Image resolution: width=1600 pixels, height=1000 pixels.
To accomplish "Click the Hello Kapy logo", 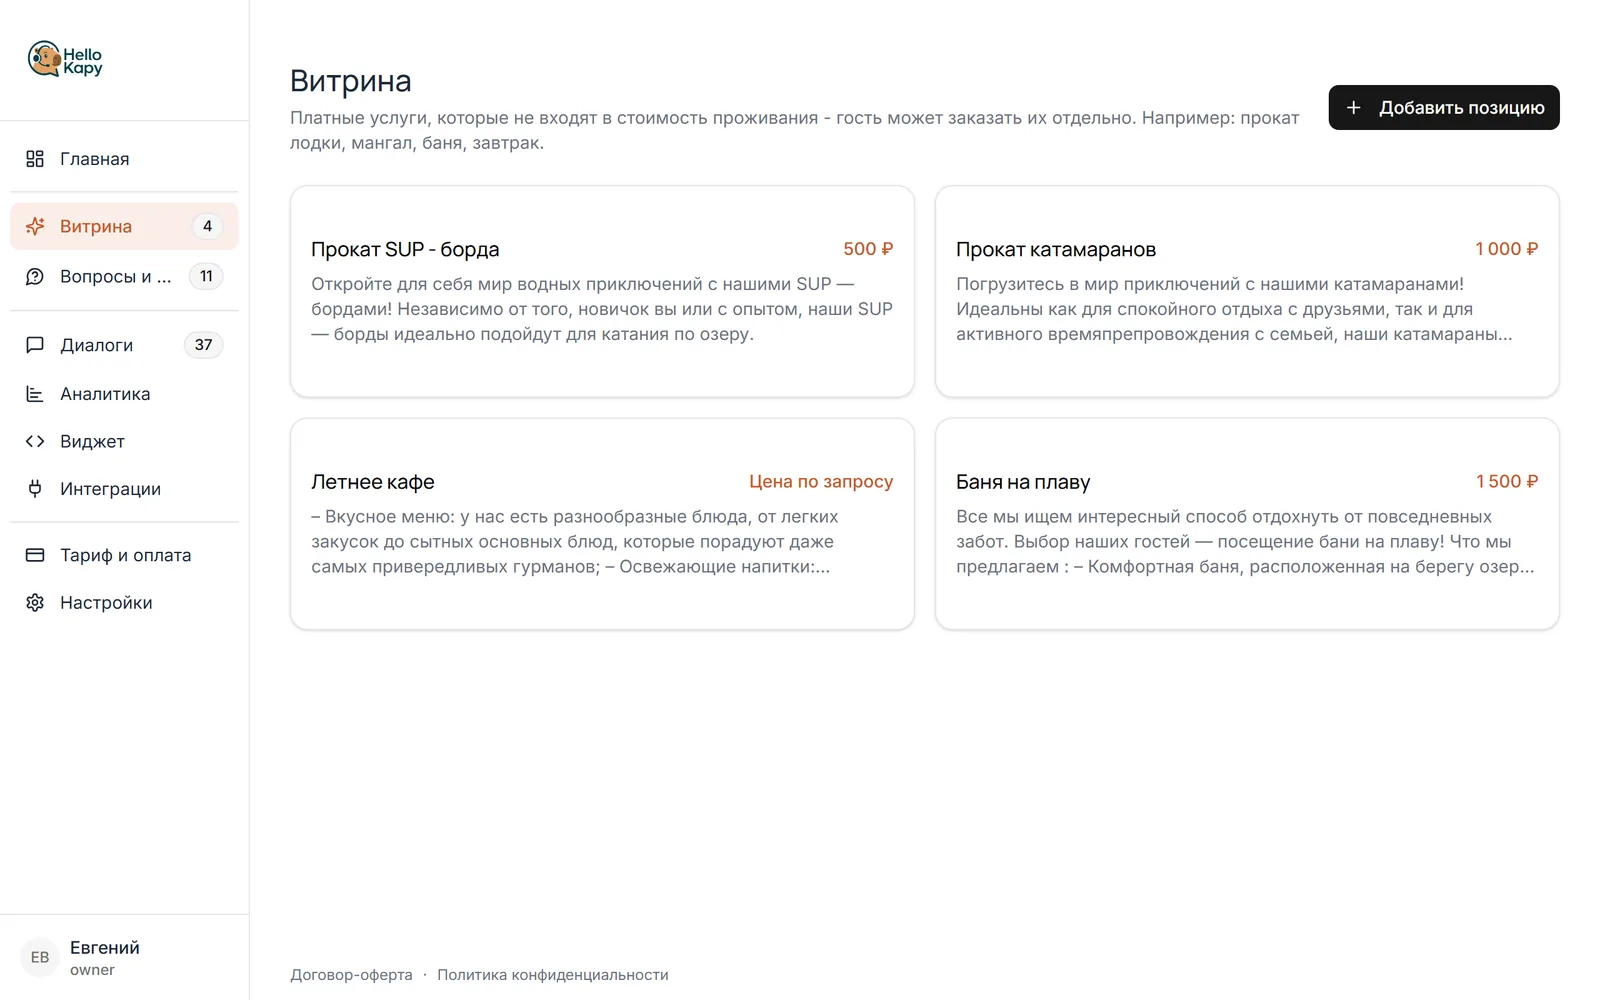I will coord(65,60).
